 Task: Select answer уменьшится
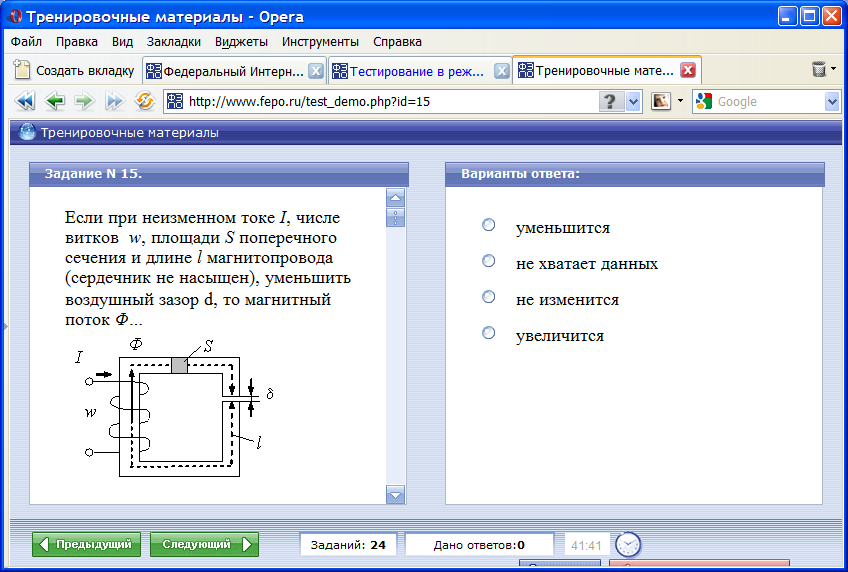pos(488,225)
